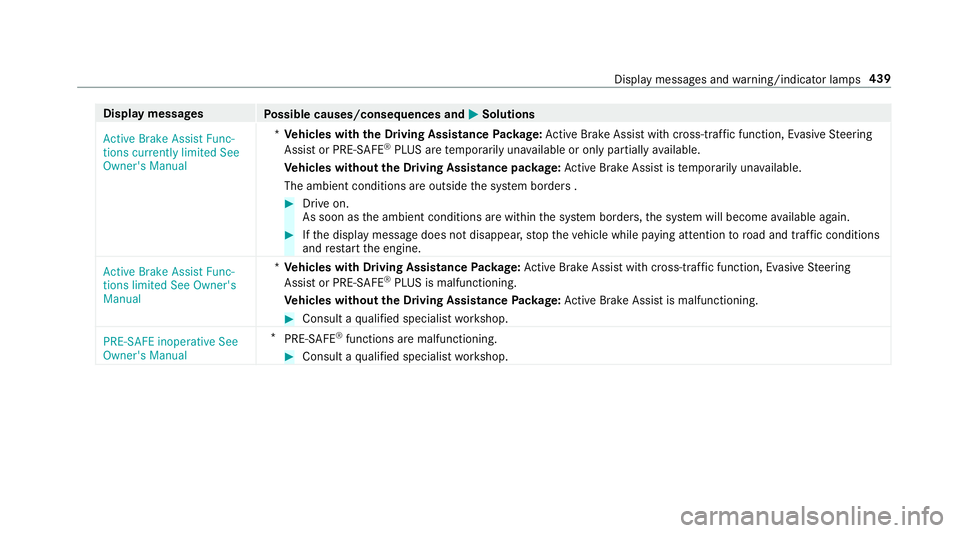Click the arrow bullet beside 'Drive on.'

pos(290,204)
